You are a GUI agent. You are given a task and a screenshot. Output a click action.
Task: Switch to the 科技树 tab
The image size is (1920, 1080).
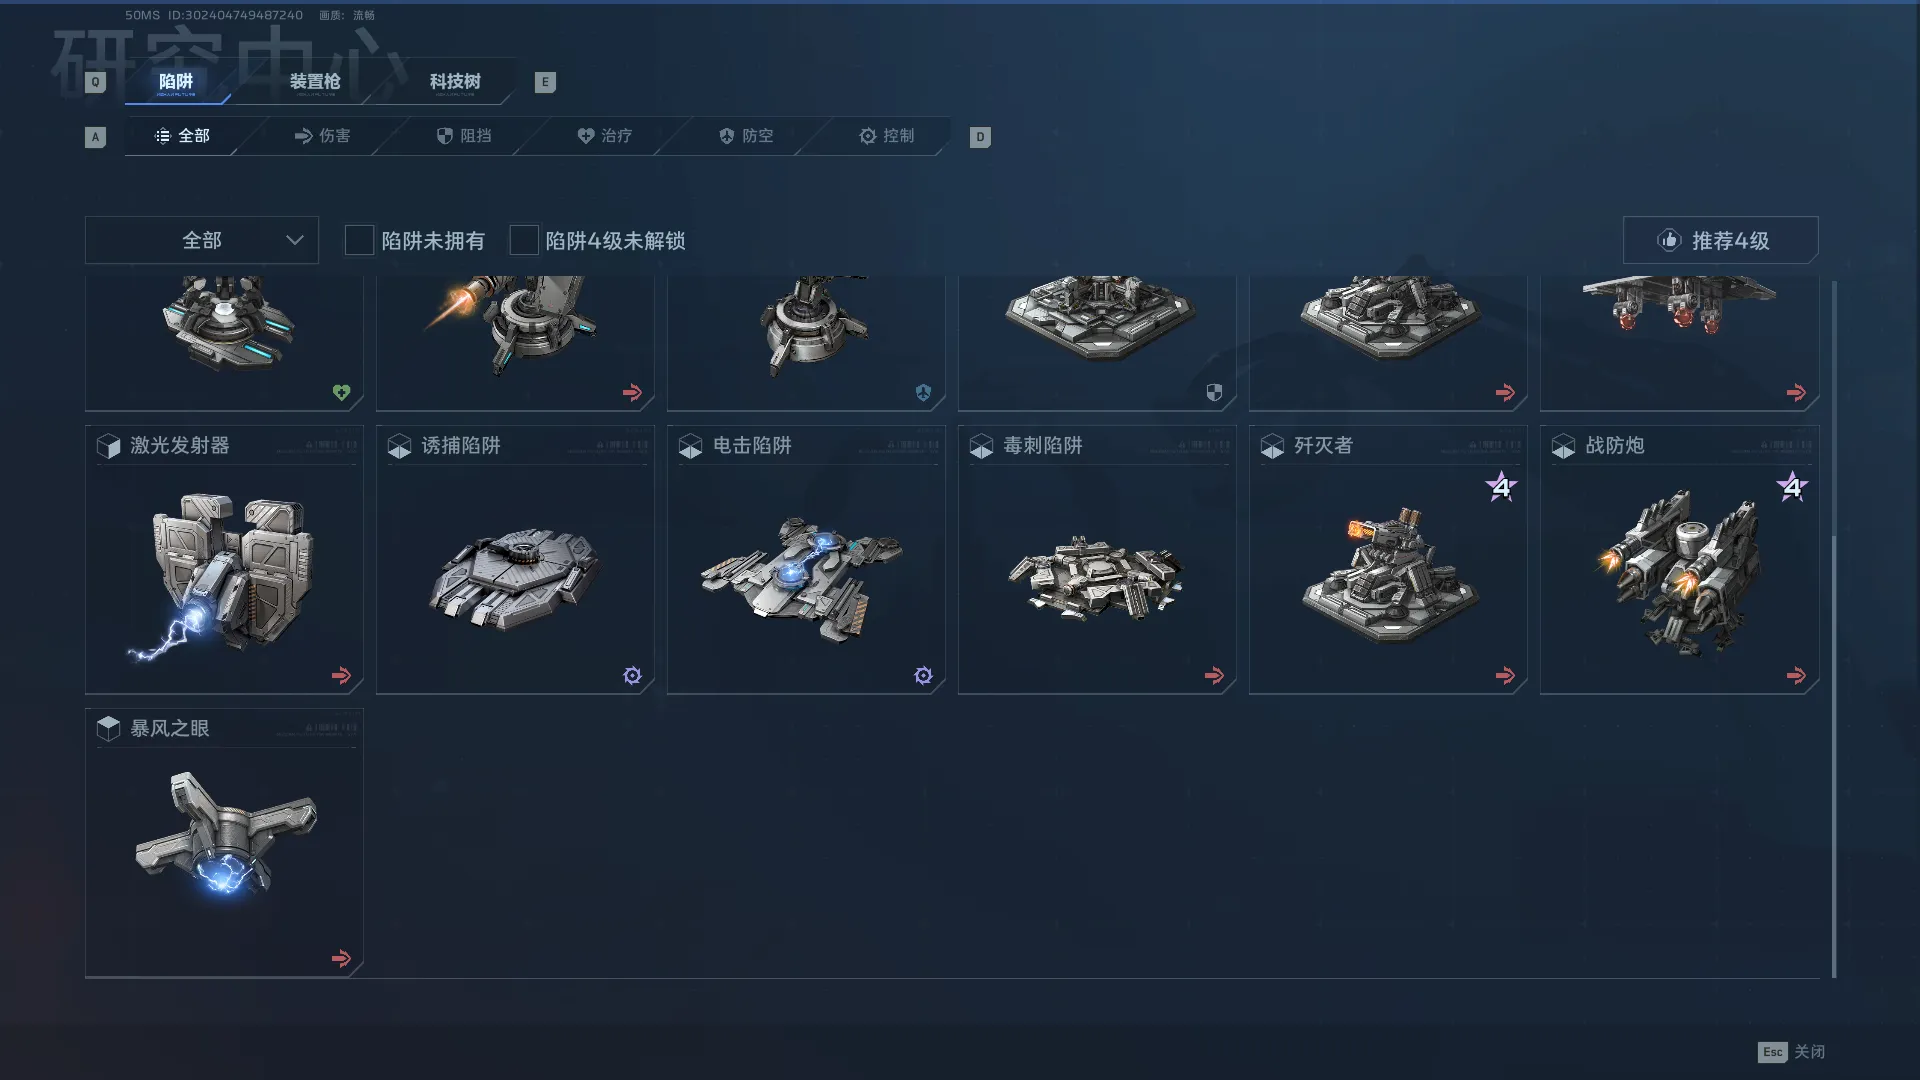(x=455, y=82)
